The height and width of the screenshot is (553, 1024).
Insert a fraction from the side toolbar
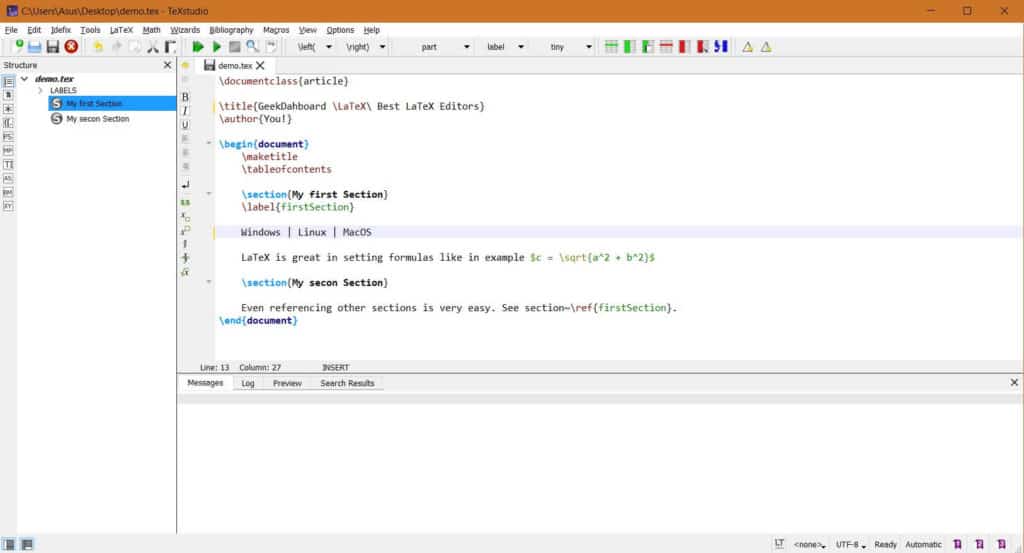185,258
